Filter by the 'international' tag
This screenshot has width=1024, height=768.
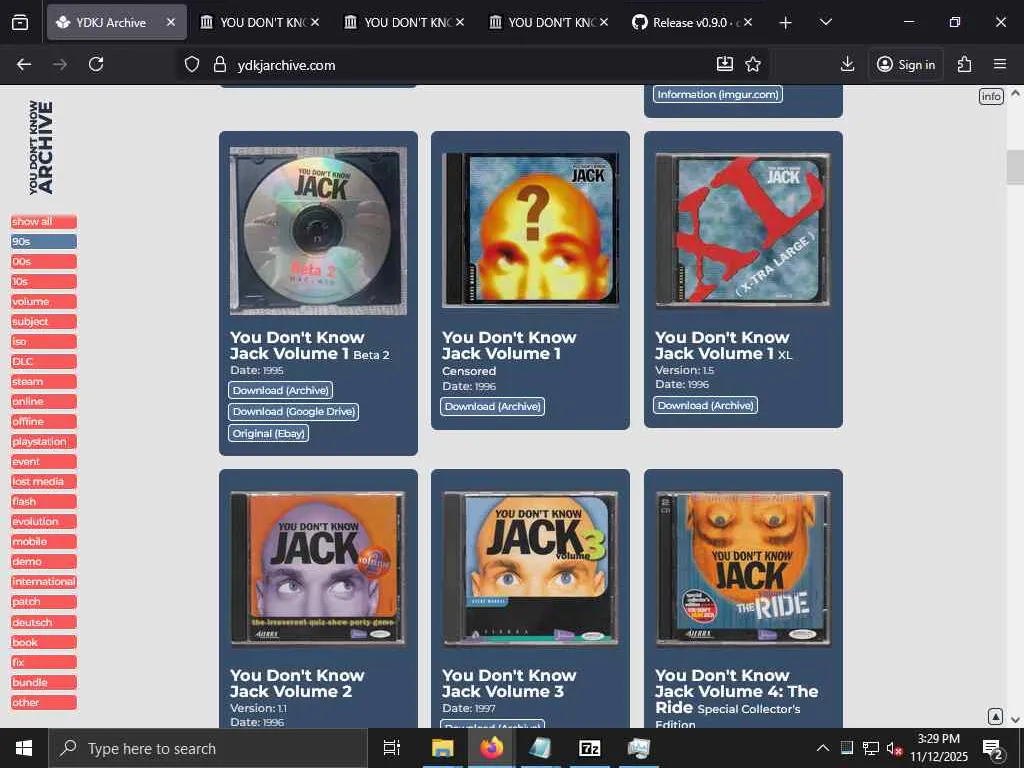tap(44, 582)
